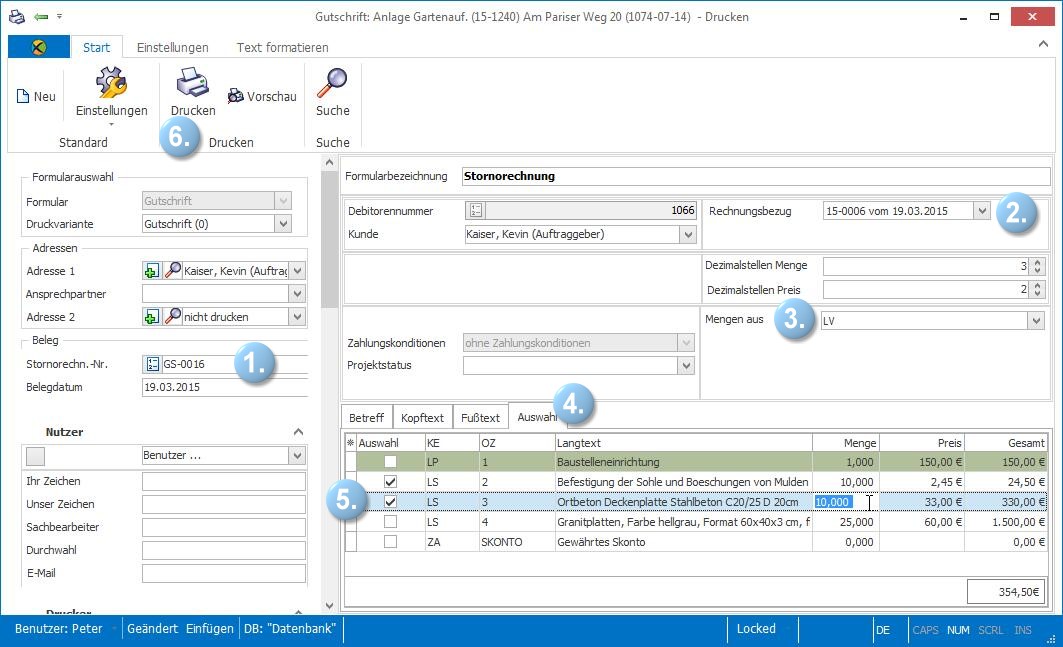Switch to the Fußtext tab
Screen dimensions: 1063x647
point(480,418)
